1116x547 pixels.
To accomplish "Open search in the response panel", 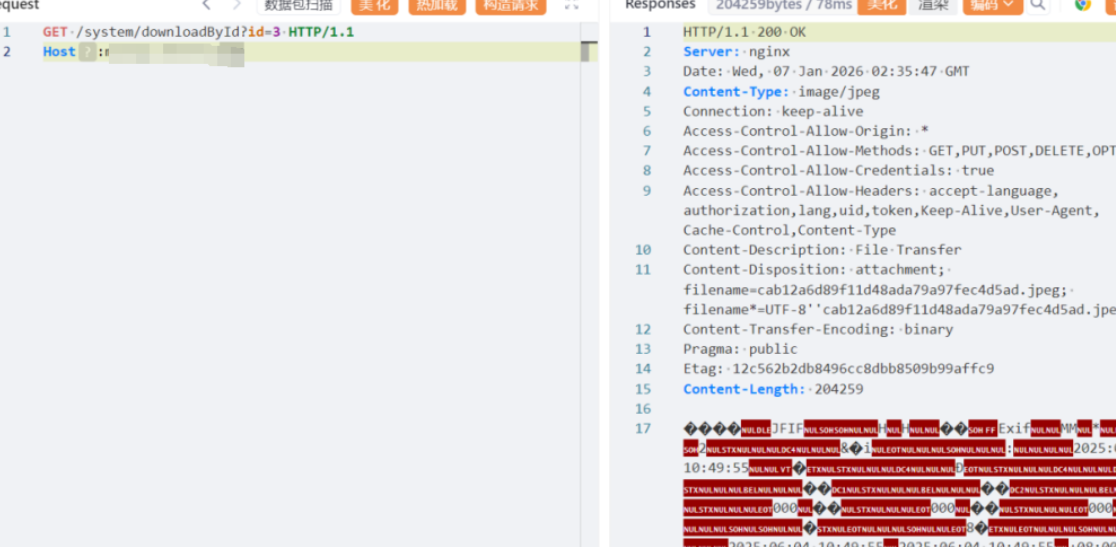I will click(x=1039, y=5).
